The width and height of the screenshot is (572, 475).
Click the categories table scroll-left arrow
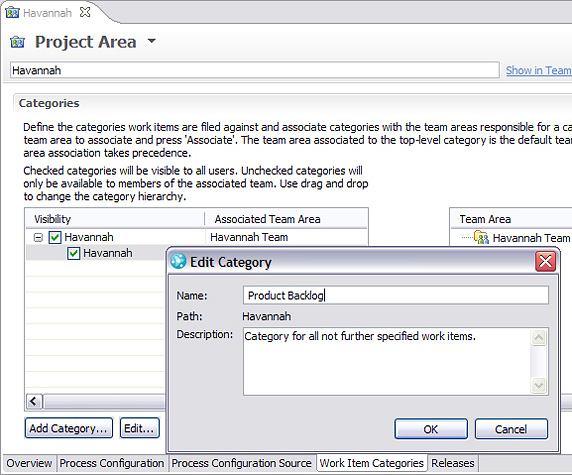(x=34, y=402)
